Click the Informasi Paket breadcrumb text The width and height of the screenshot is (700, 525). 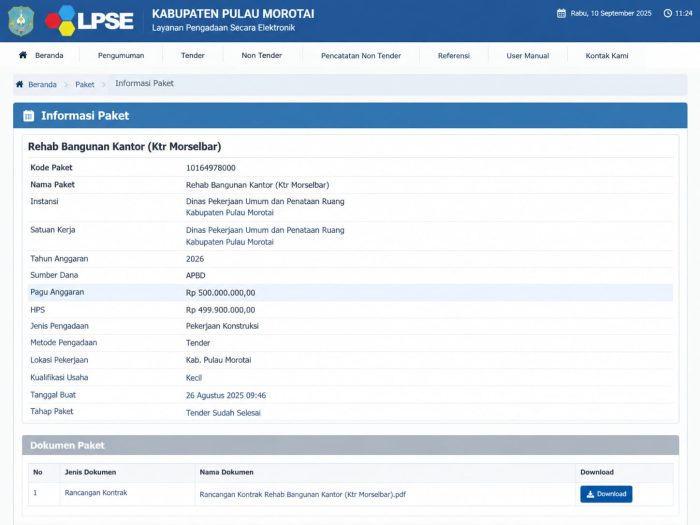144,83
